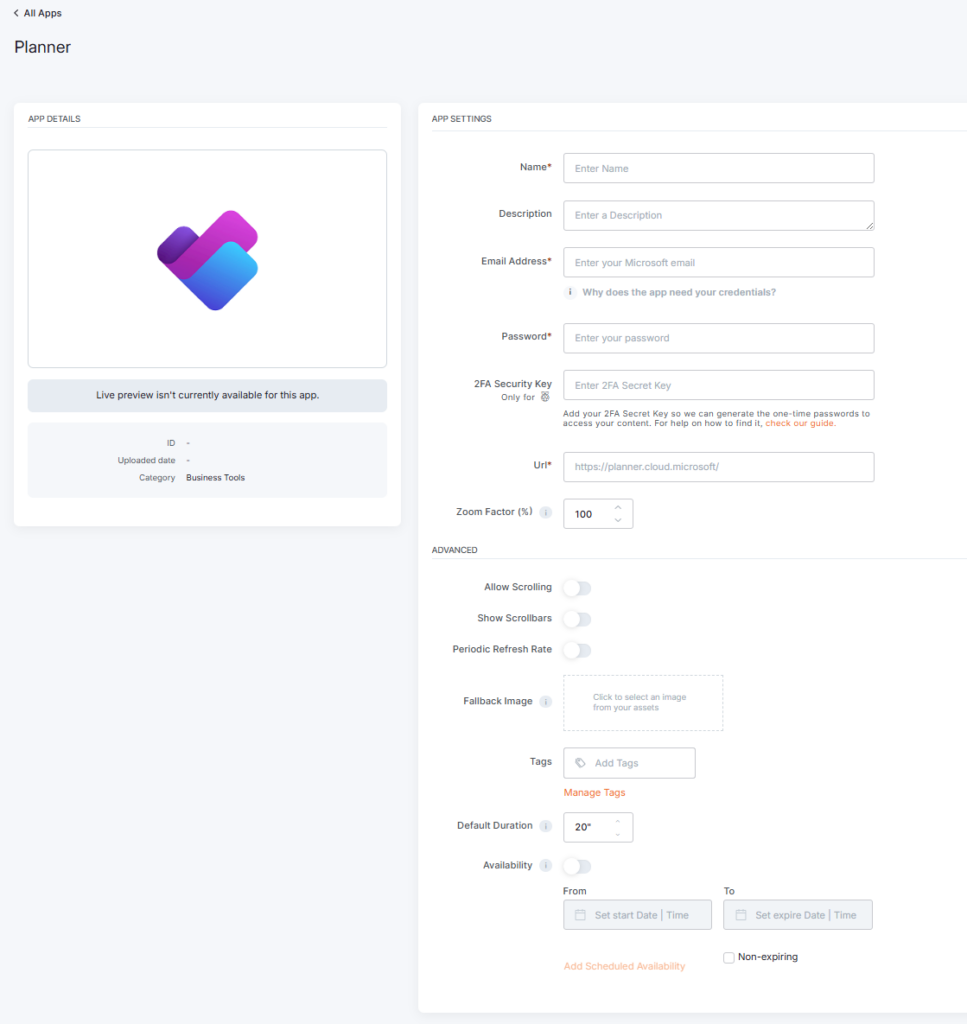The width and height of the screenshot is (967, 1024).
Task: Click the 2FA Secret Key field
Action: click(x=718, y=385)
